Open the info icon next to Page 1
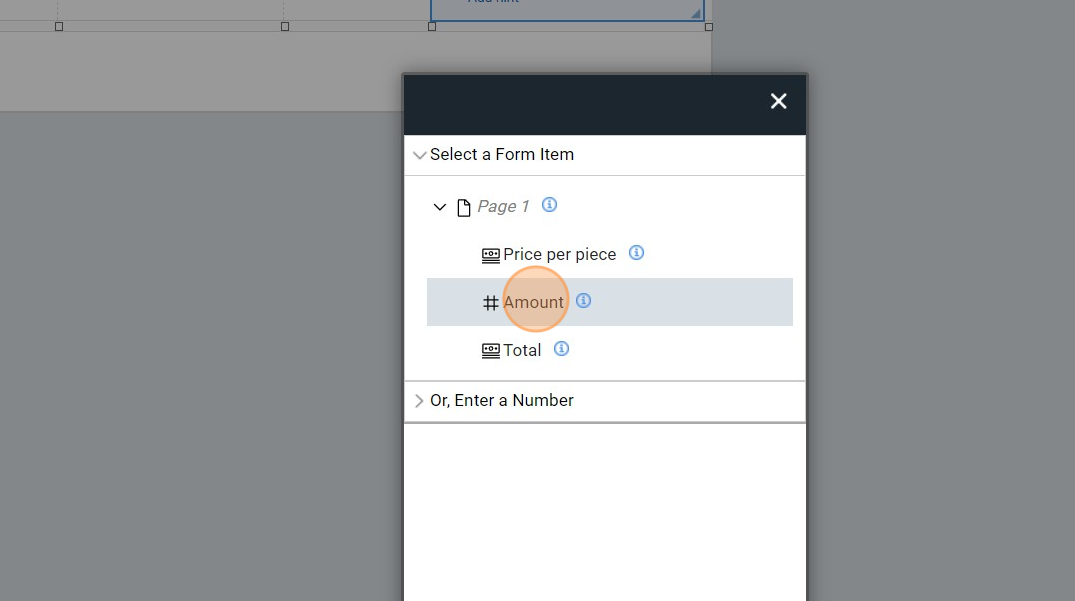 point(549,205)
